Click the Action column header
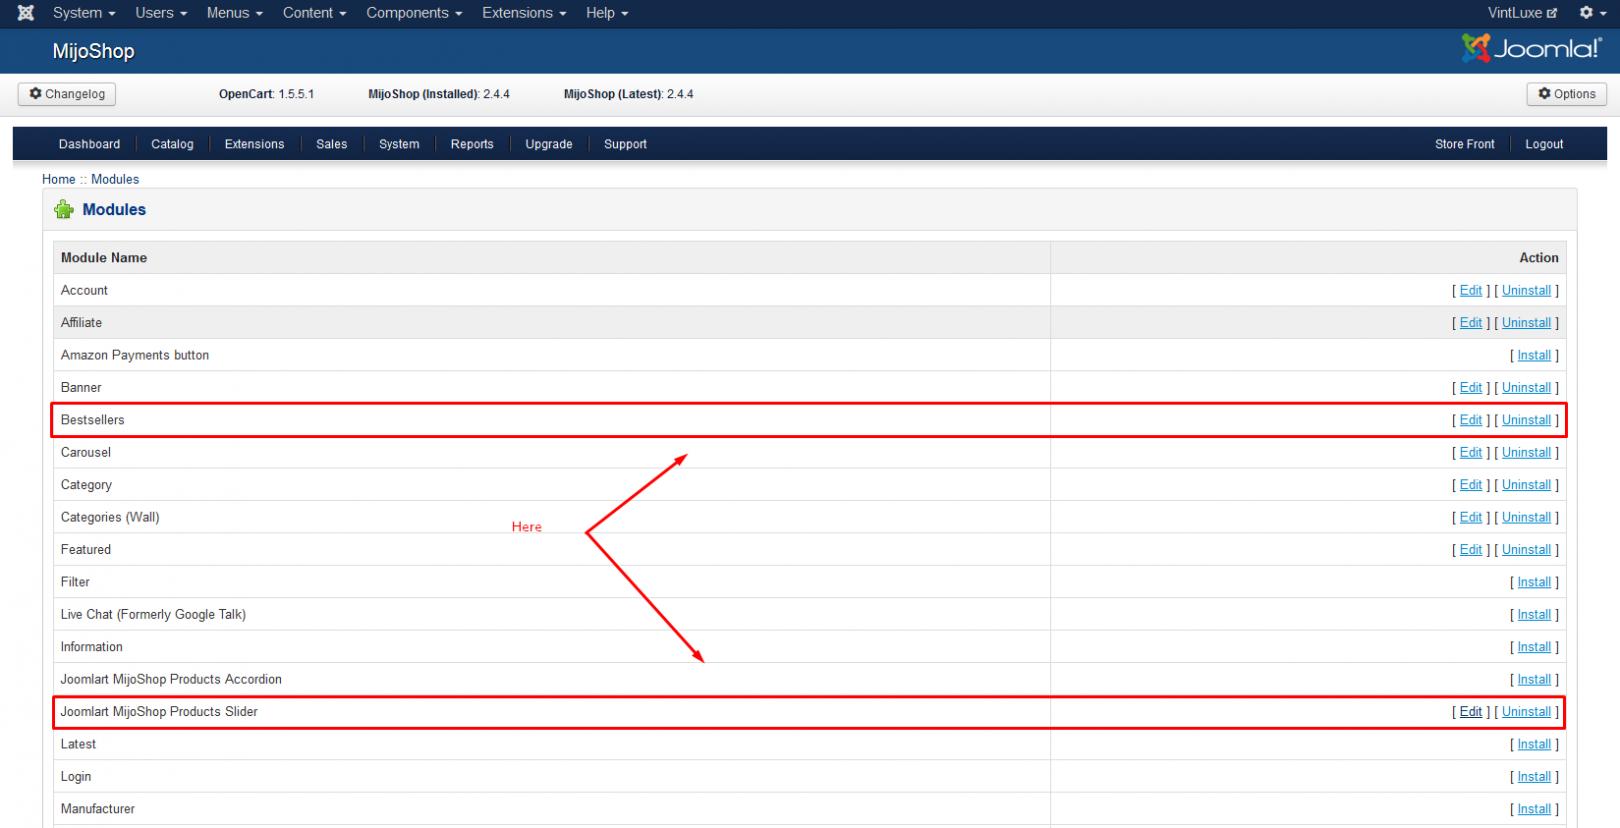Image resolution: width=1620 pixels, height=828 pixels. point(1539,257)
